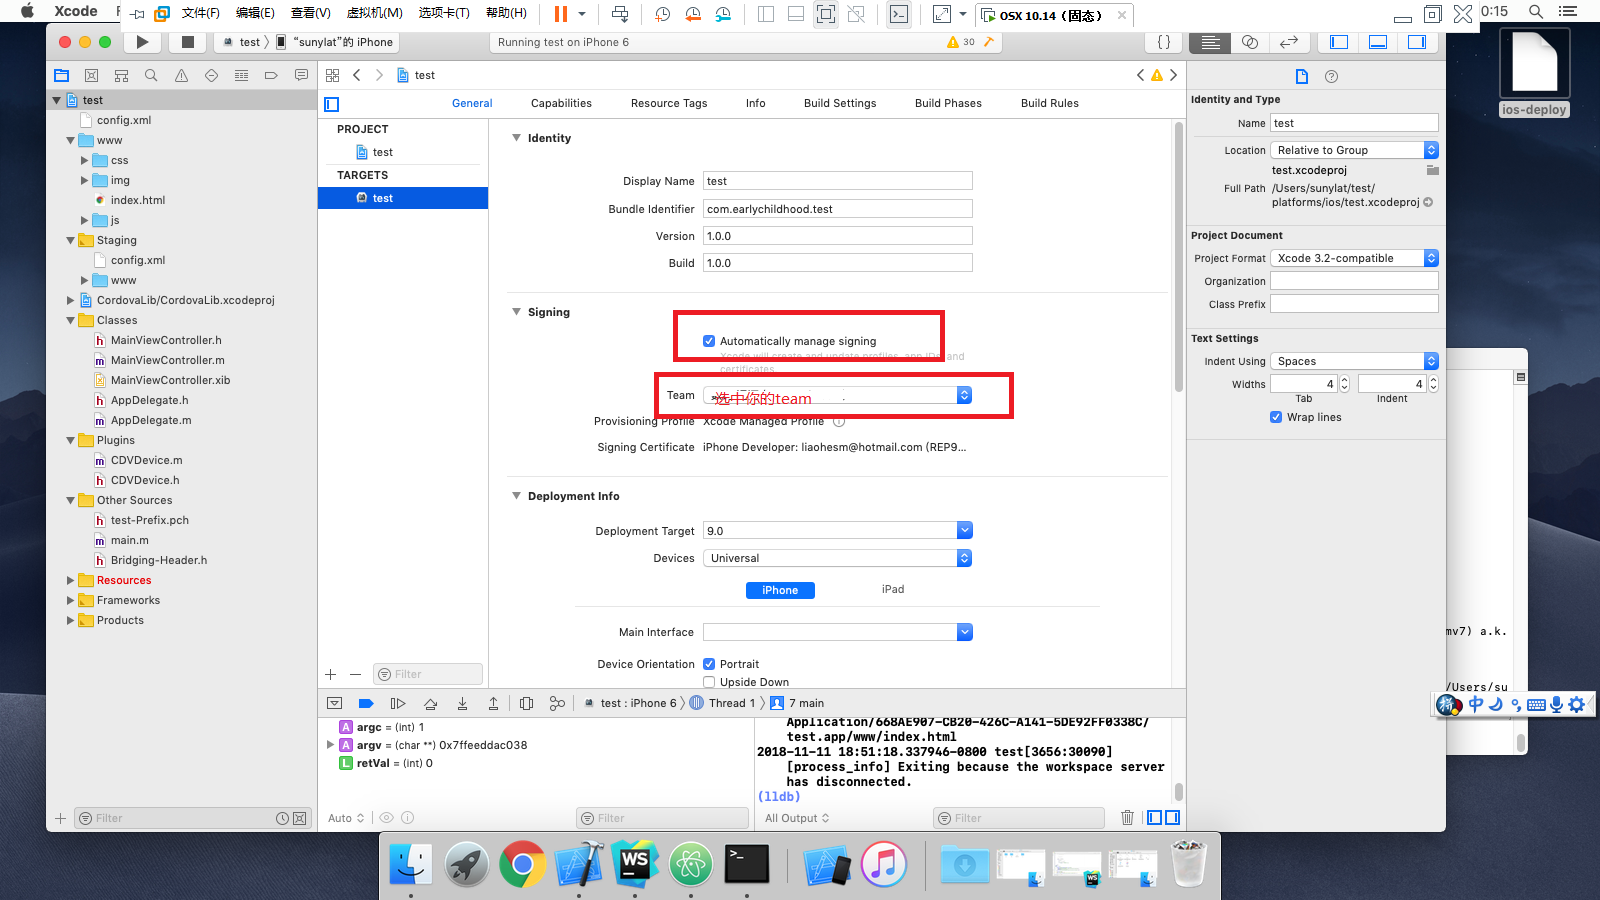Open Terminal from the Dock
This screenshot has width=1600, height=900.
746,864
